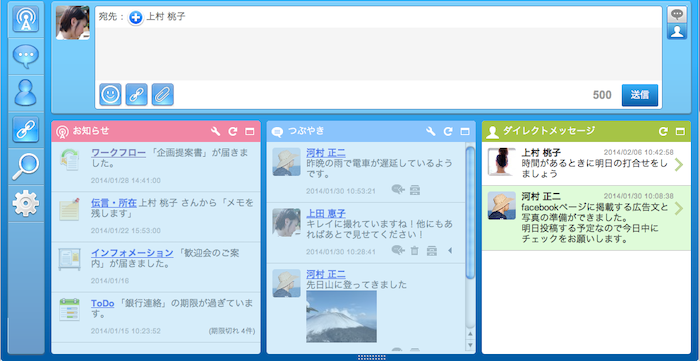Reply to 河村's train delay post
The height and width of the screenshot is (361, 700).
tap(398, 190)
